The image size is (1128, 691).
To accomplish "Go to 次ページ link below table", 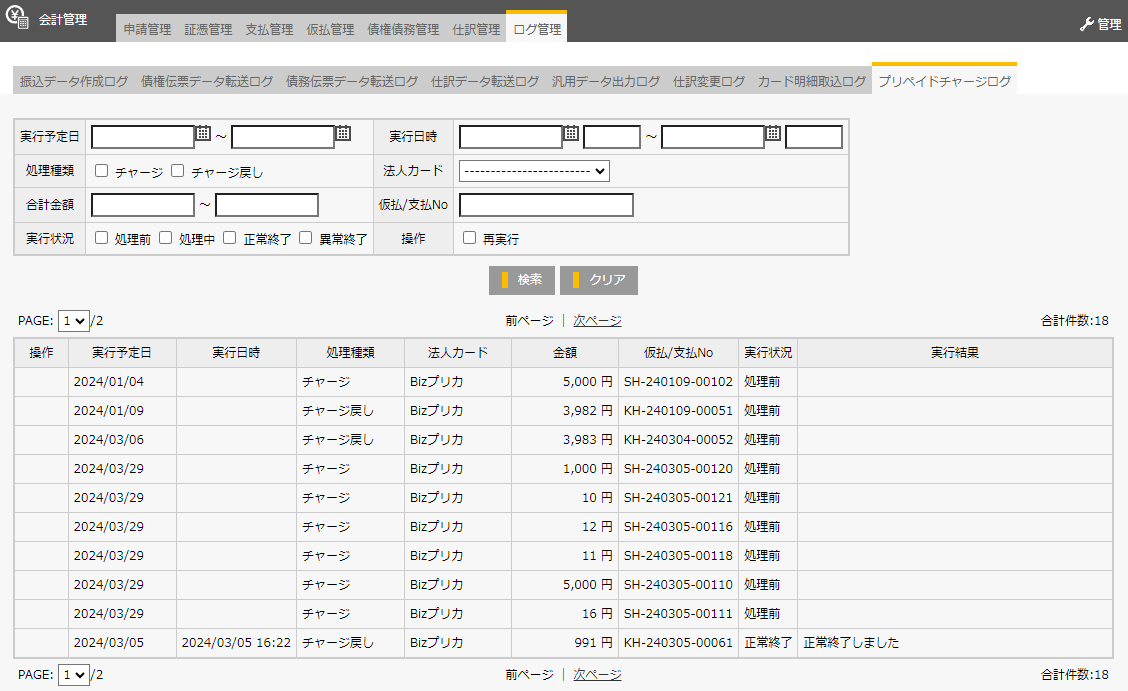I will point(597,674).
